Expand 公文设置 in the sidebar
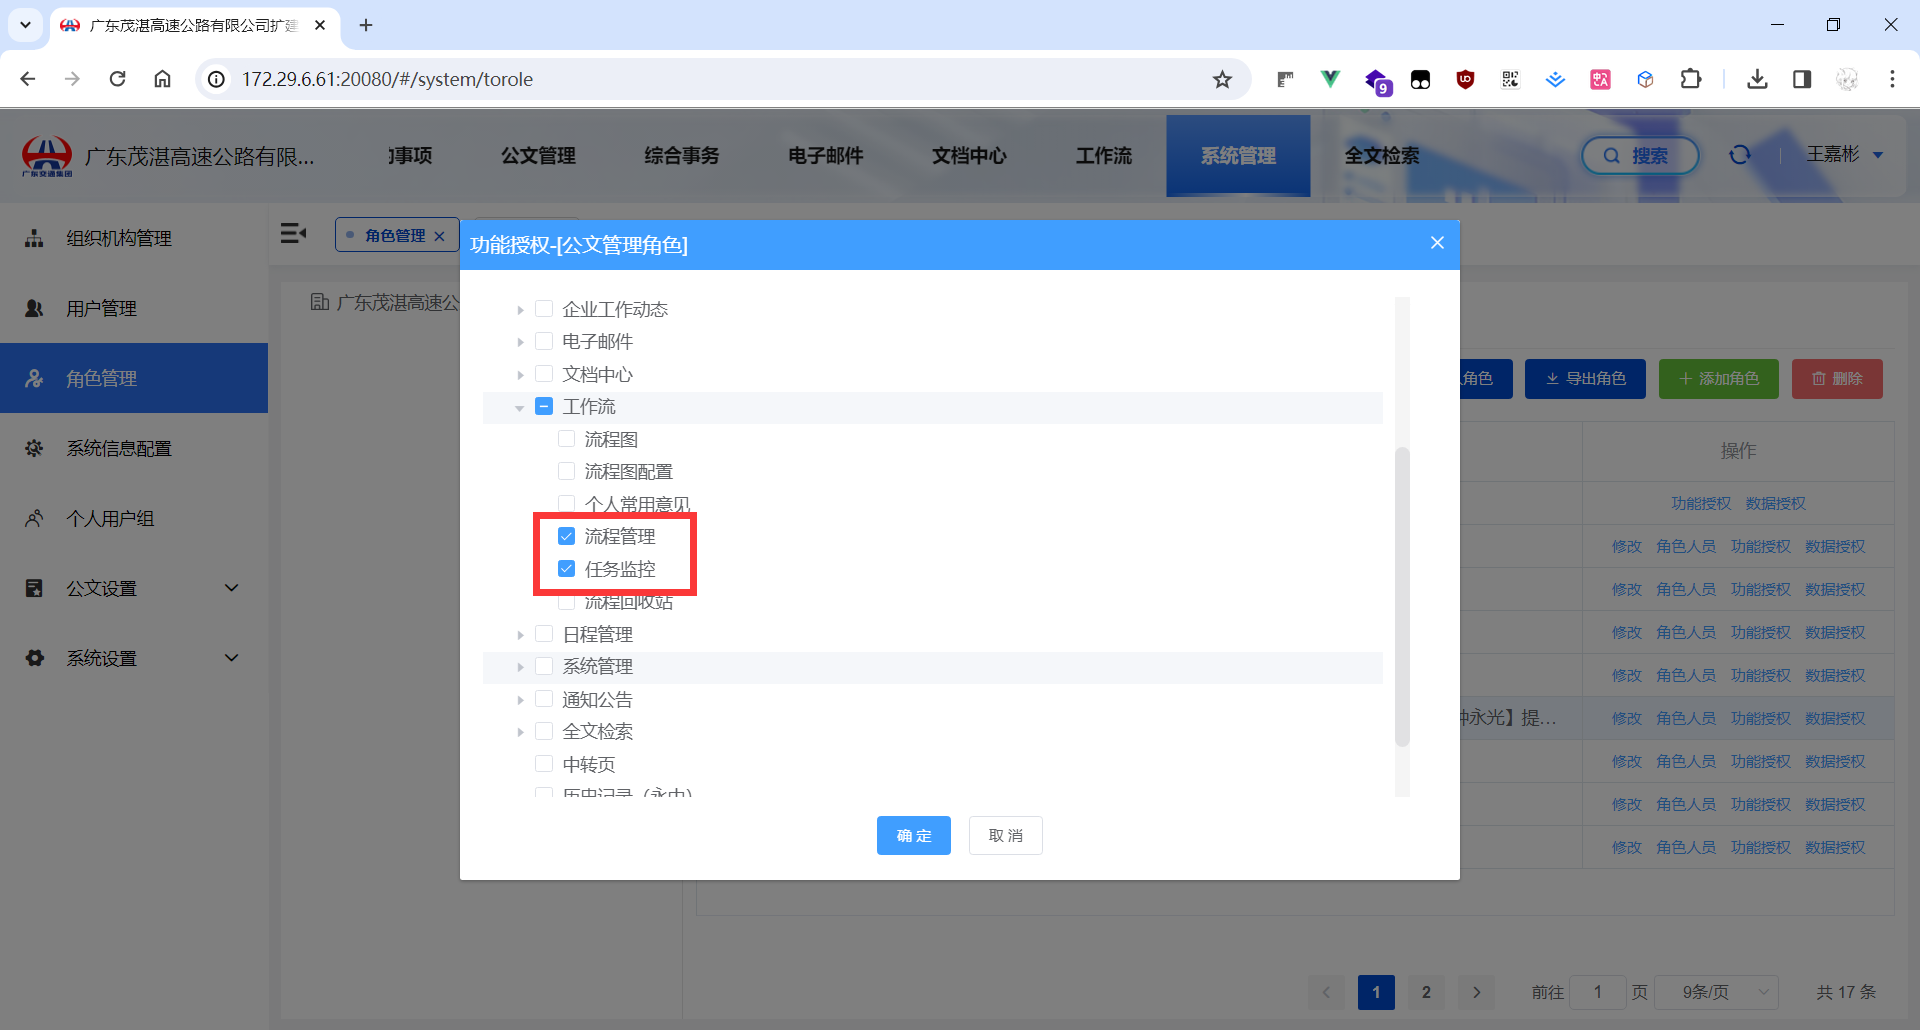The height and width of the screenshot is (1030, 1920). 134,588
